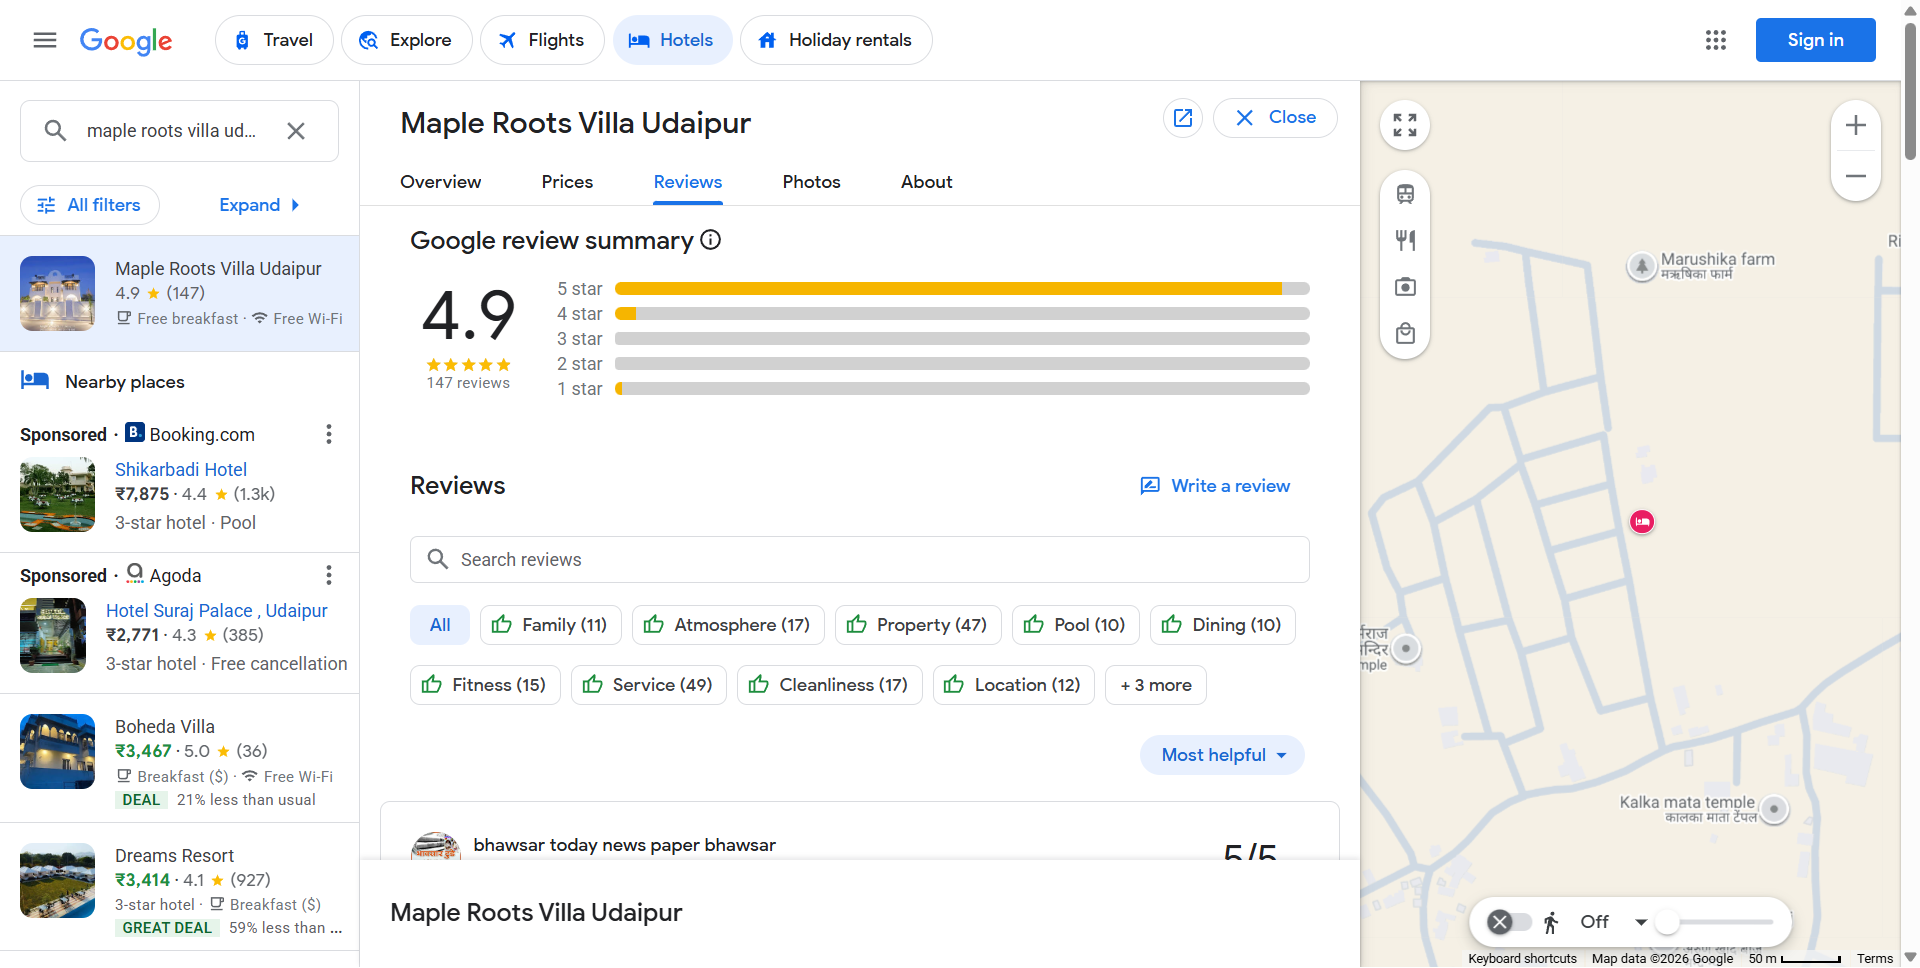Image resolution: width=1920 pixels, height=968 pixels.
Task: Go to Travel section
Action: click(x=274, y=40)
